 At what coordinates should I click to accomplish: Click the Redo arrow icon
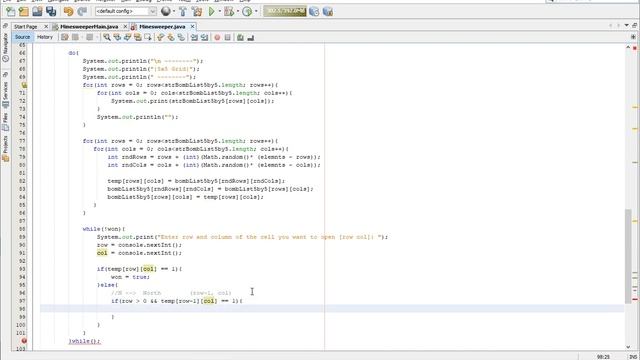(x=82, y=11)
